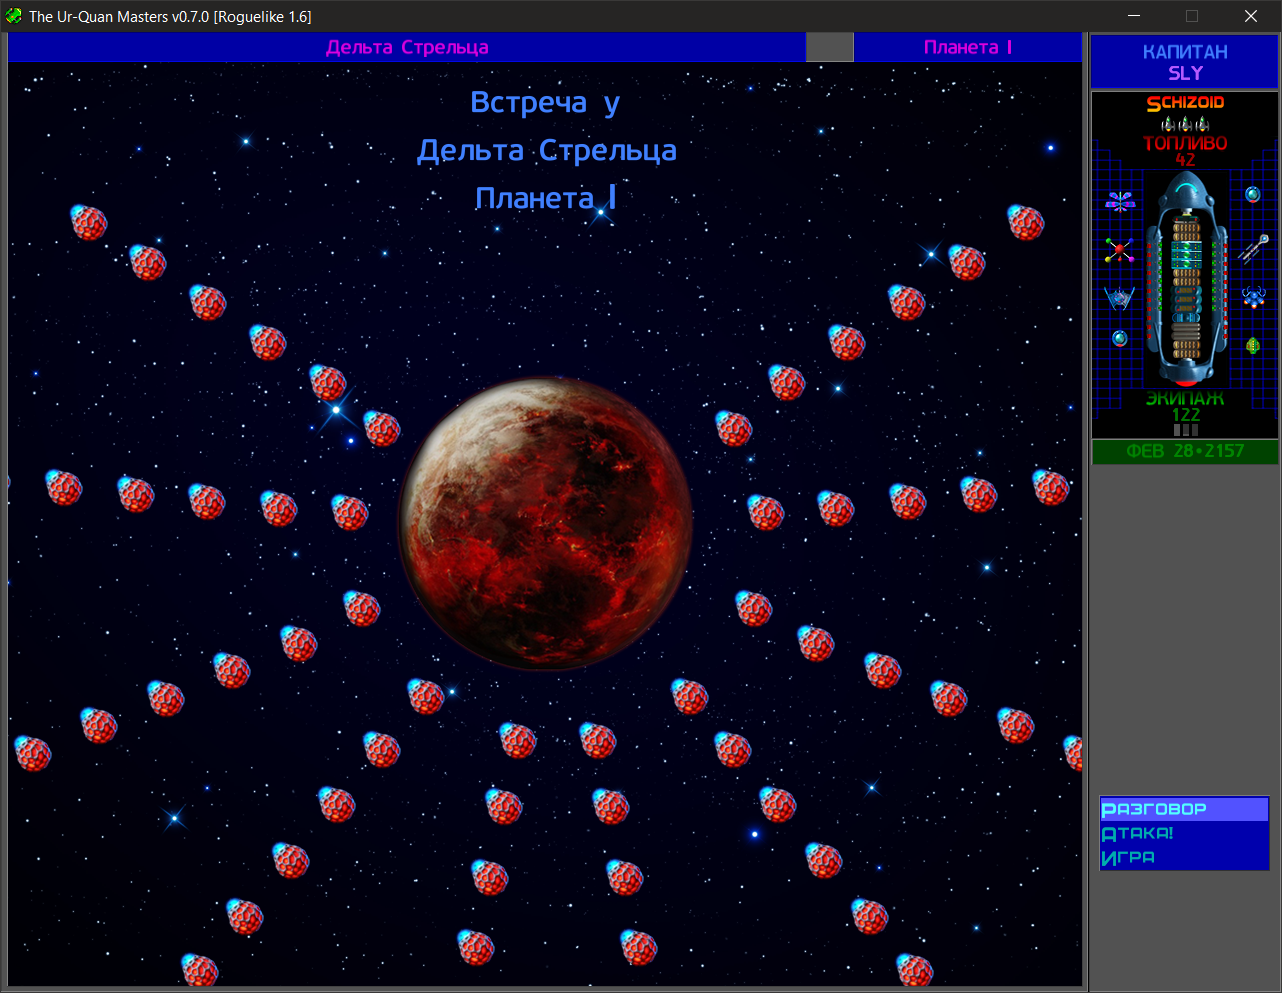Click the SCHIZOID ship name

1185,103
